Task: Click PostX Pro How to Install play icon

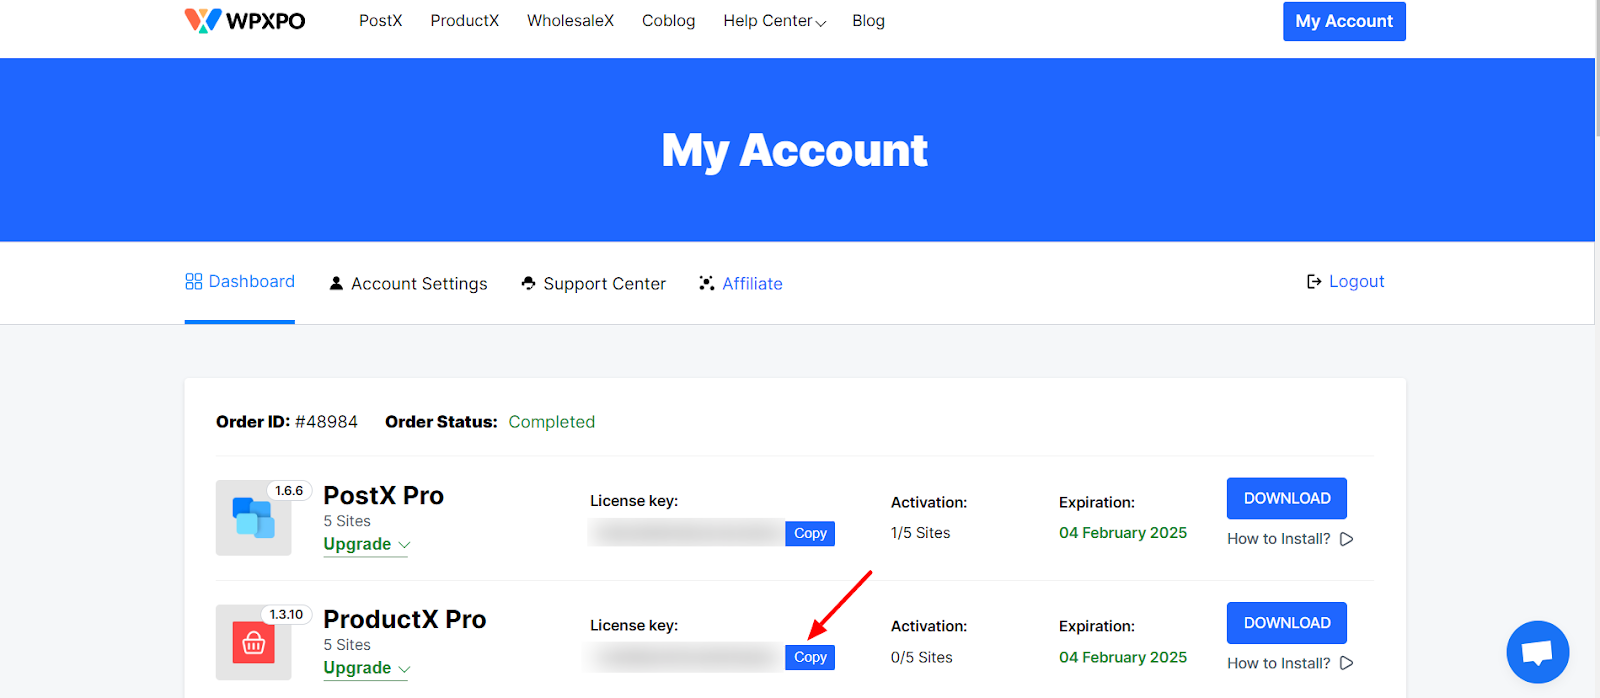Action: point(1346,539)
